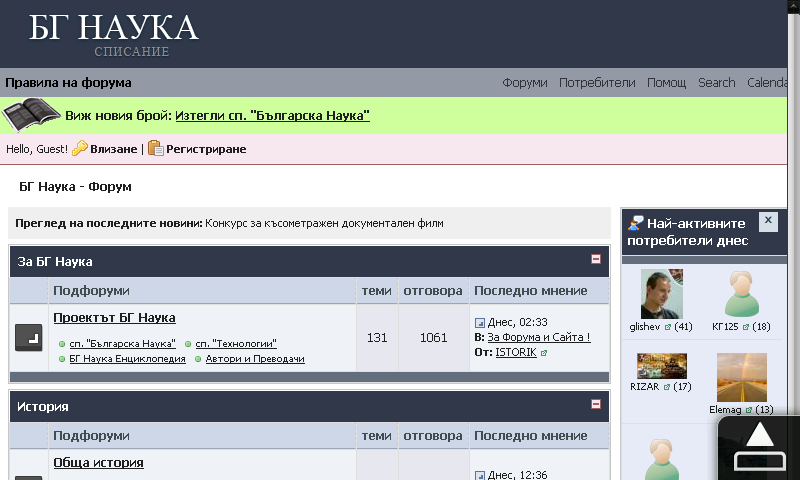Click the small profile icon after ISTORIK
The width and height of the screenshot is (800, 480).
pyautogui.click(x=544, y=353)
